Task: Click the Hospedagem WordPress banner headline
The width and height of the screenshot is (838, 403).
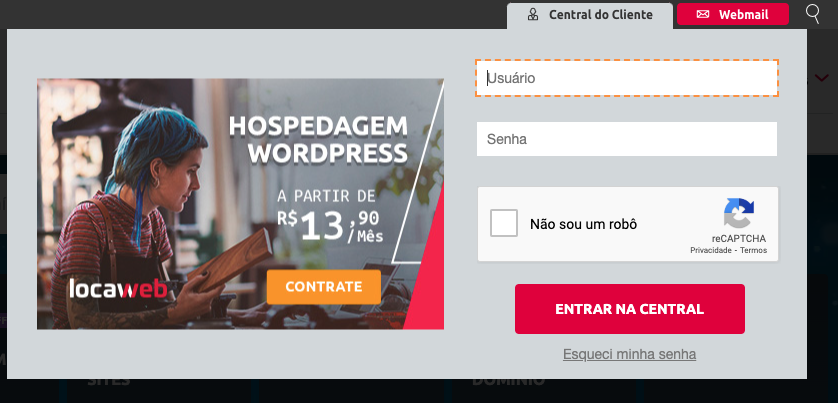Action: 319,140
